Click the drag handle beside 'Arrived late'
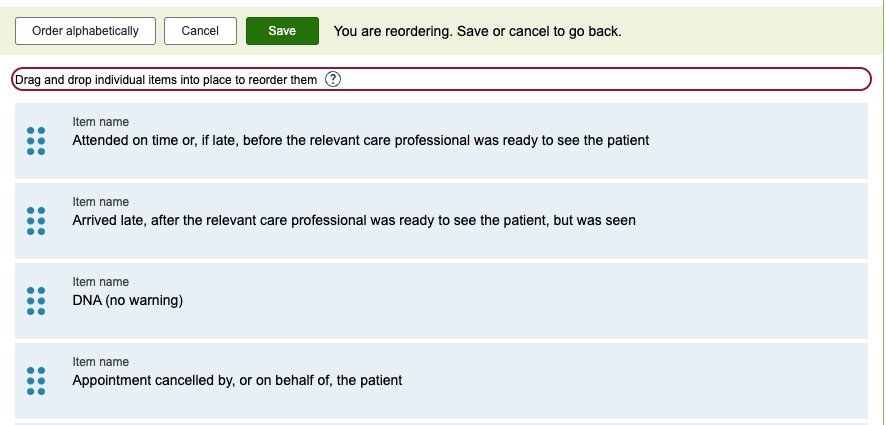Viewport: 886px width, 425px height. (36, 221)
